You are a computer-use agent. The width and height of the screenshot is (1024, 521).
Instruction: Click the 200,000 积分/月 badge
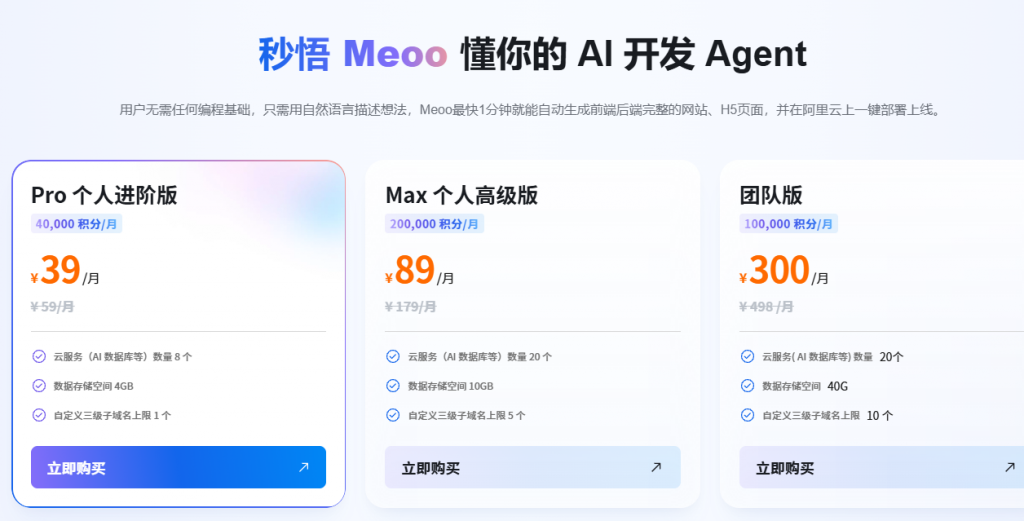coord(434,224)
